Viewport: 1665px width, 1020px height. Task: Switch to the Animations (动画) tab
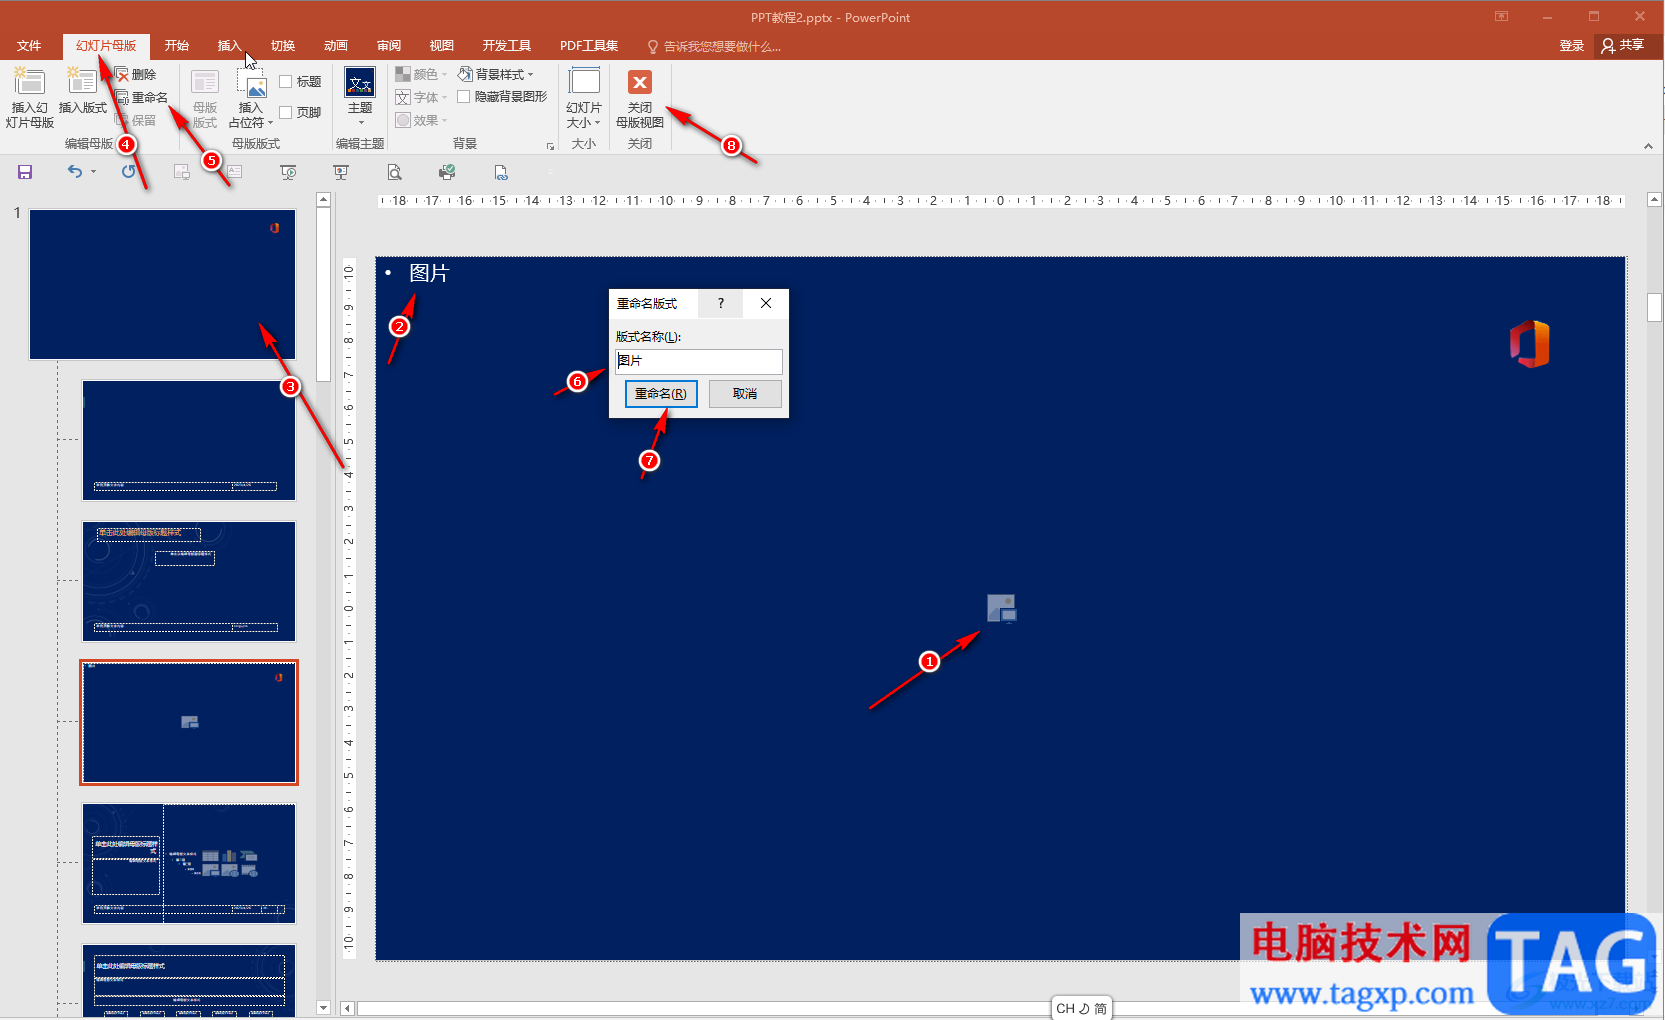coord(336,46)
